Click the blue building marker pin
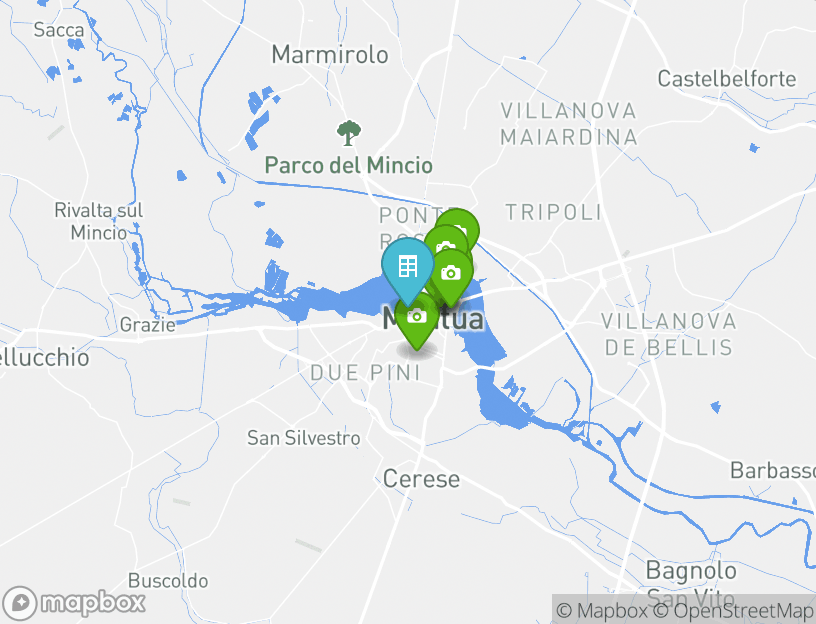Screen dimensions: 816x624 (407, 266)
